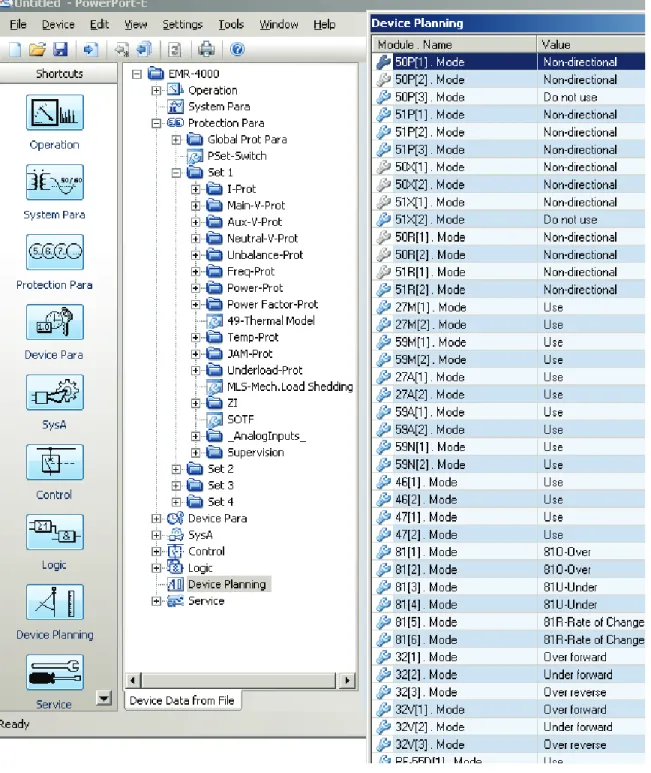The height and width of the screenshot is (773, 651).
Task: Select MLS-Mech.Load Shedding tree item
Action: 290,387
